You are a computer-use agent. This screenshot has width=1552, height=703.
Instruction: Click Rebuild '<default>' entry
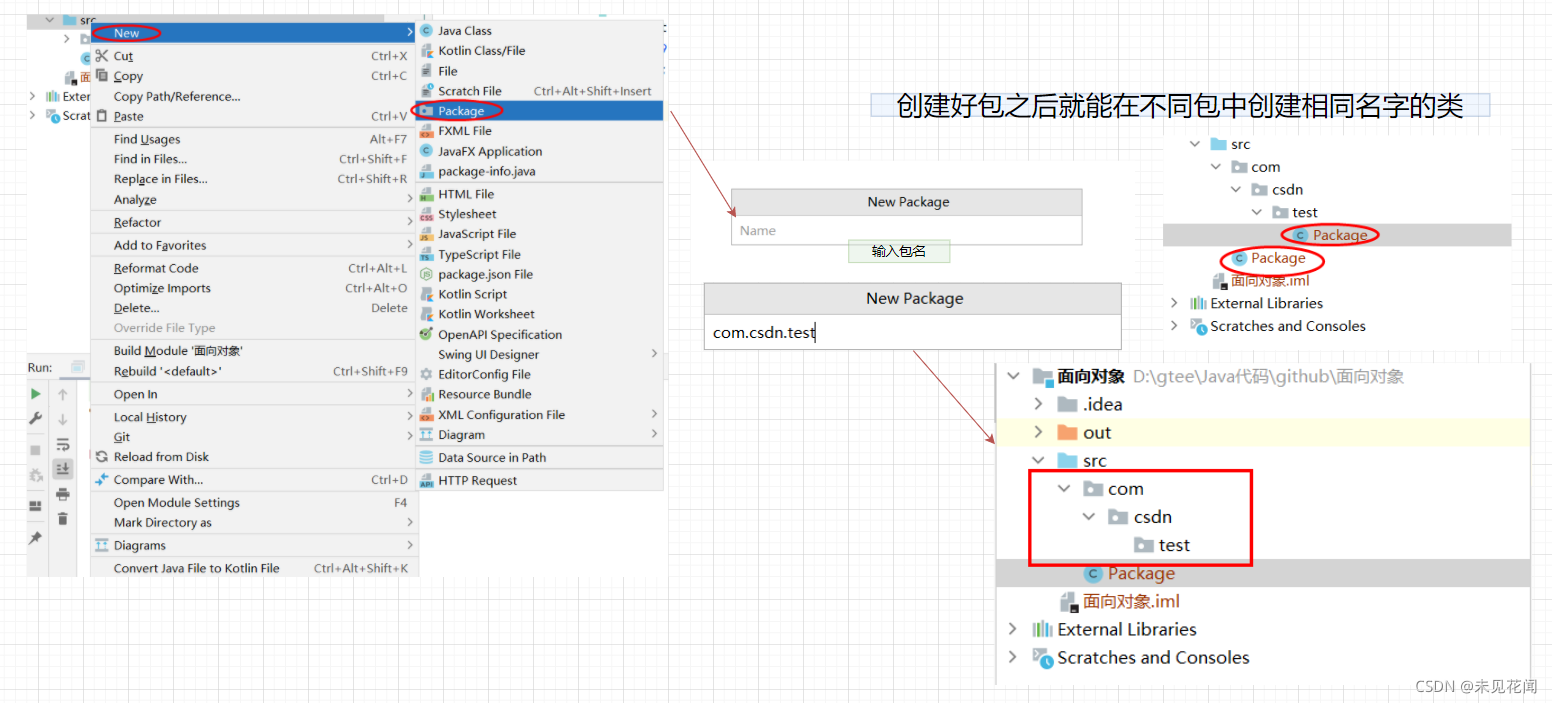point(252,371)
